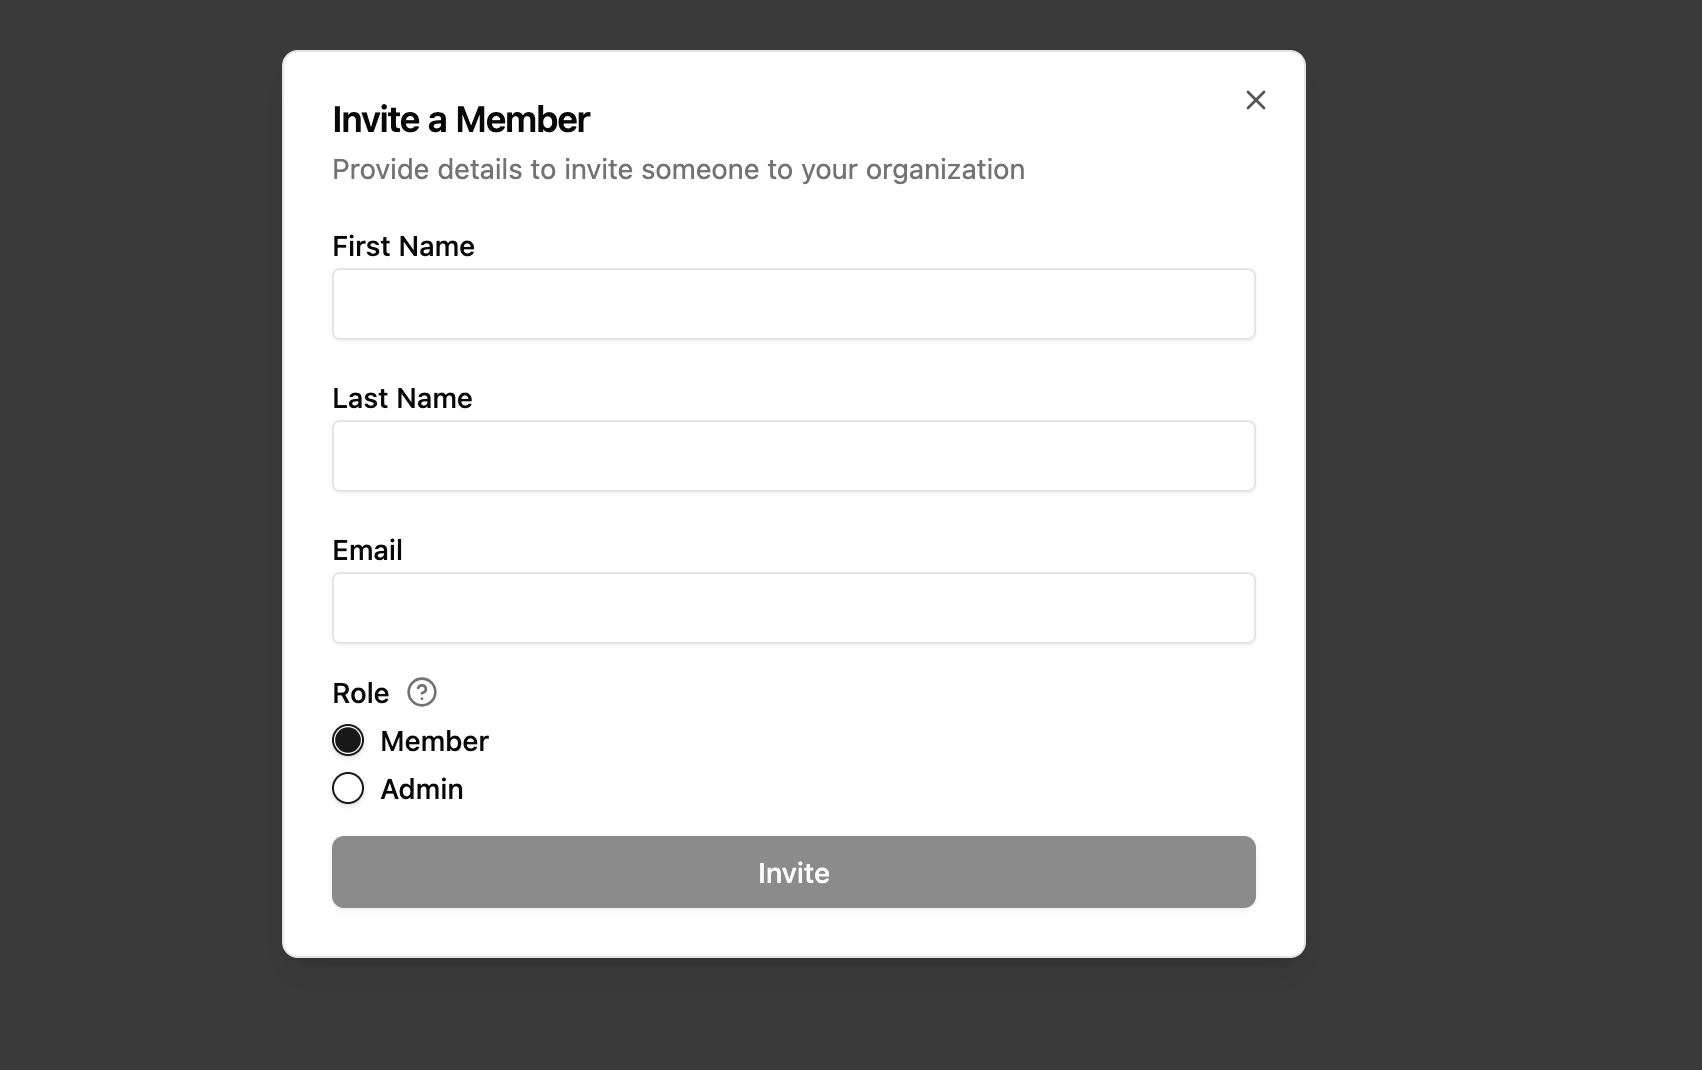Click the far right end of First Name field
Viewport: 1702px width, 1070px height.
(1235, 304)
